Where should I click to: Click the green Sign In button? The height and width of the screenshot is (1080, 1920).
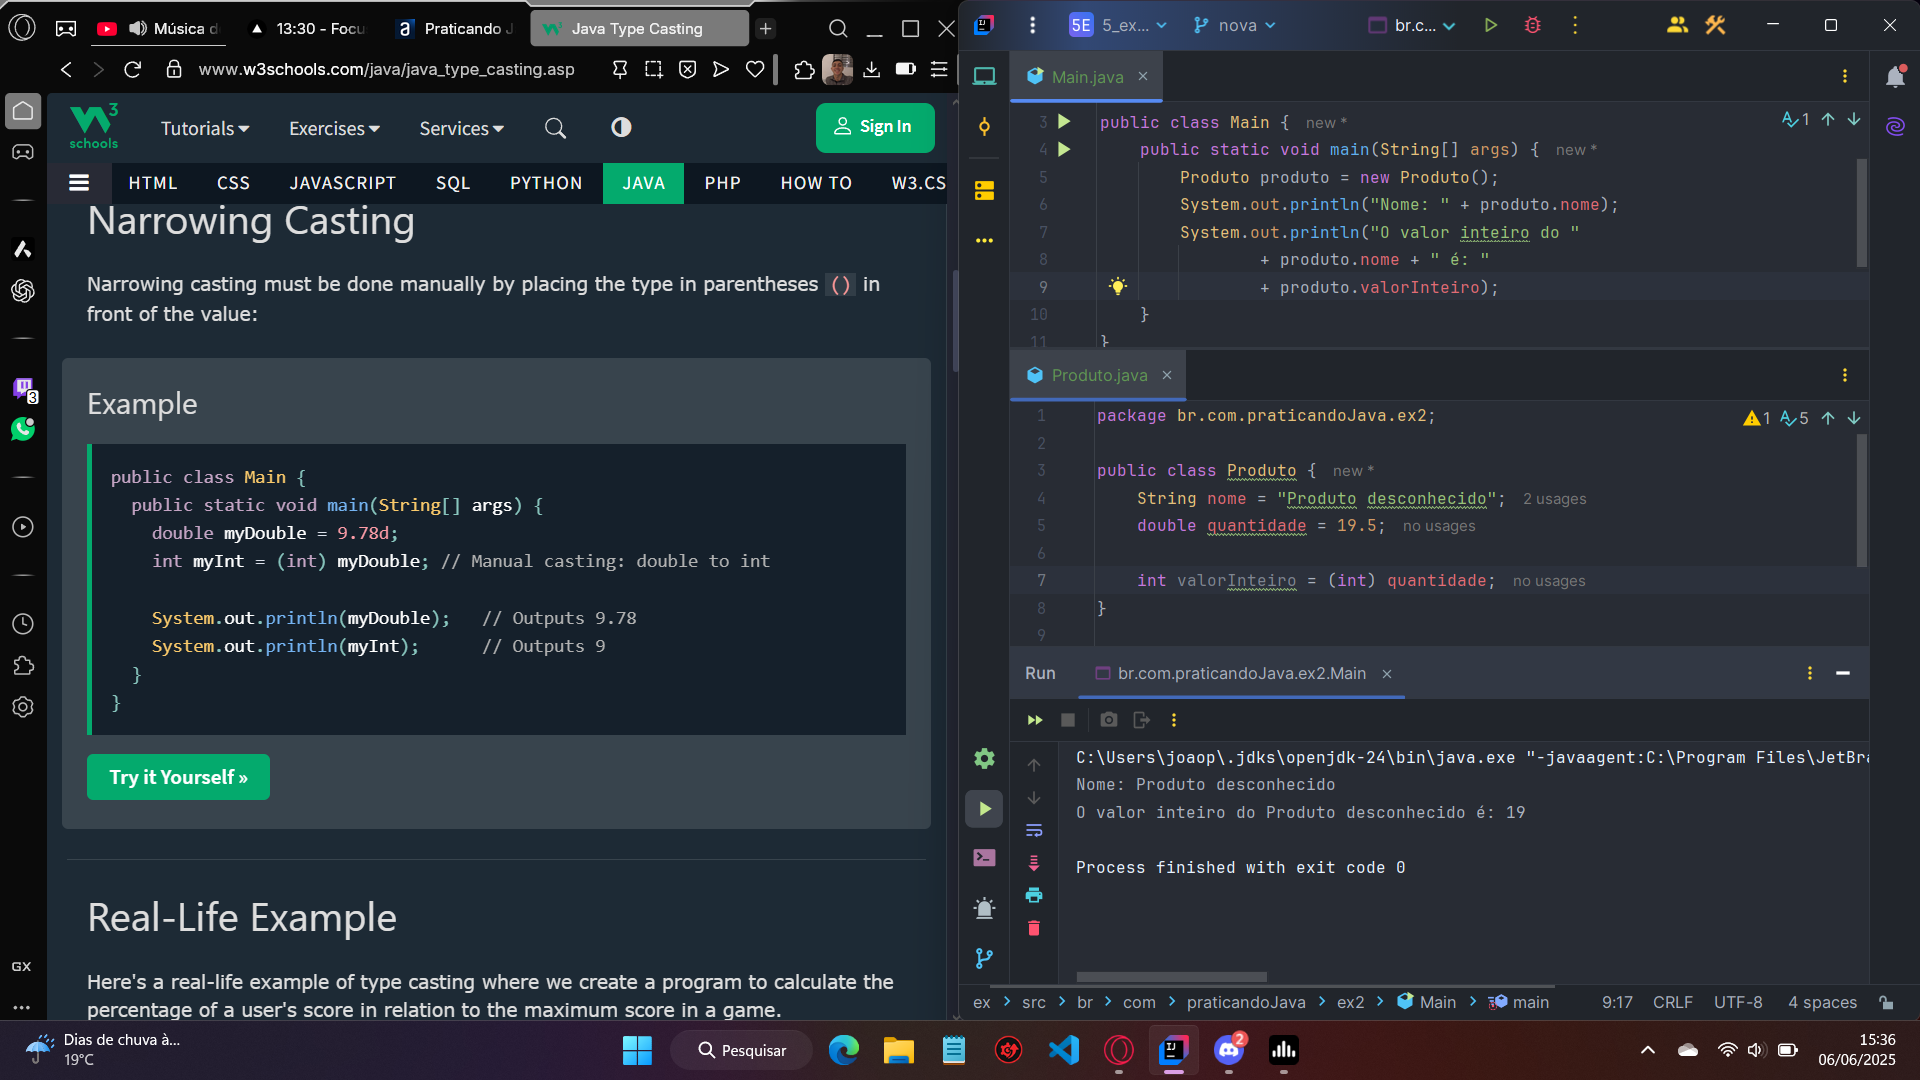pos(875,127)
